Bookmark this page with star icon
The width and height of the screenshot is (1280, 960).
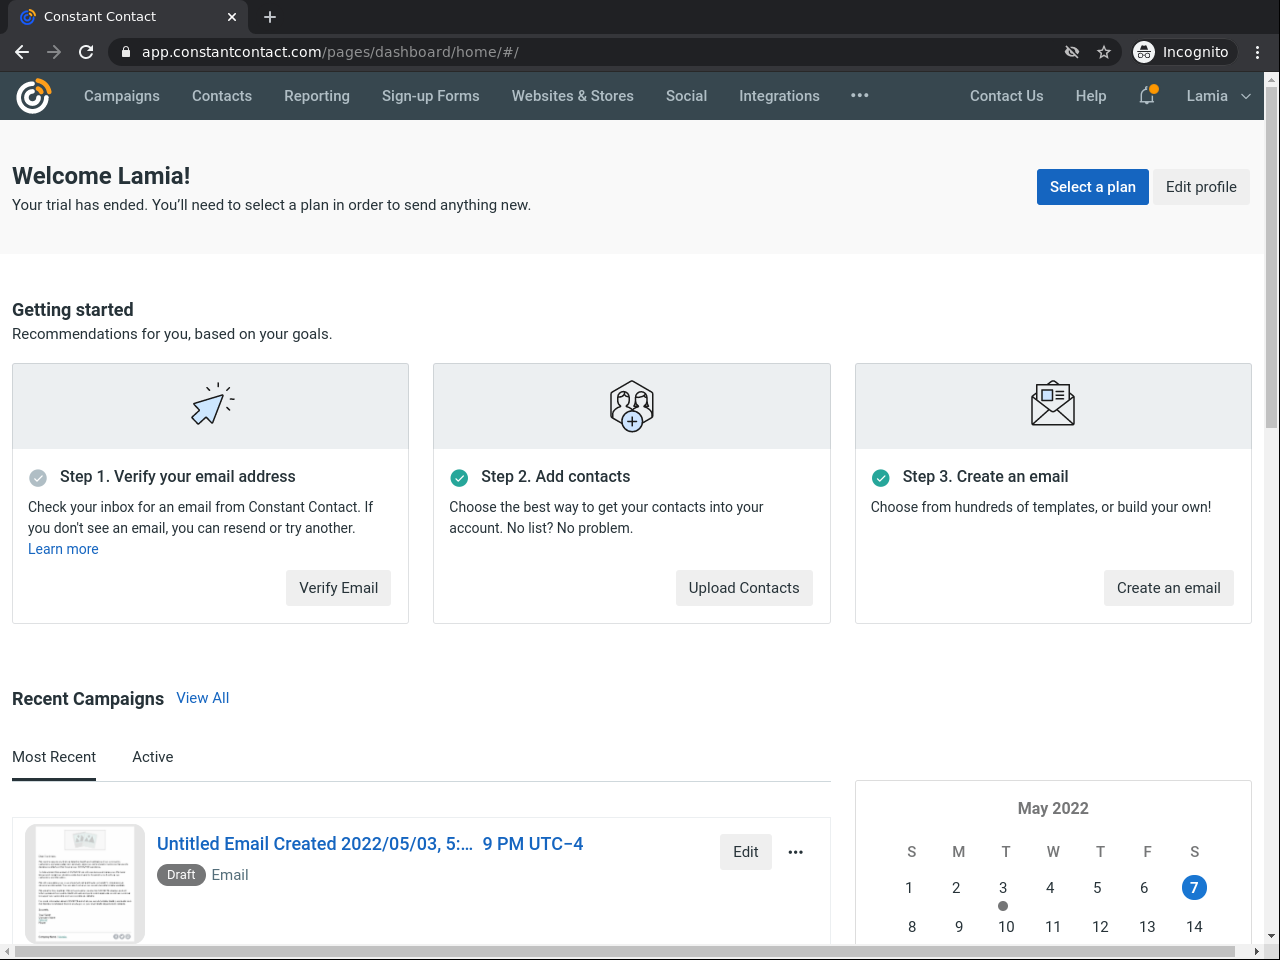point(1104,52)
